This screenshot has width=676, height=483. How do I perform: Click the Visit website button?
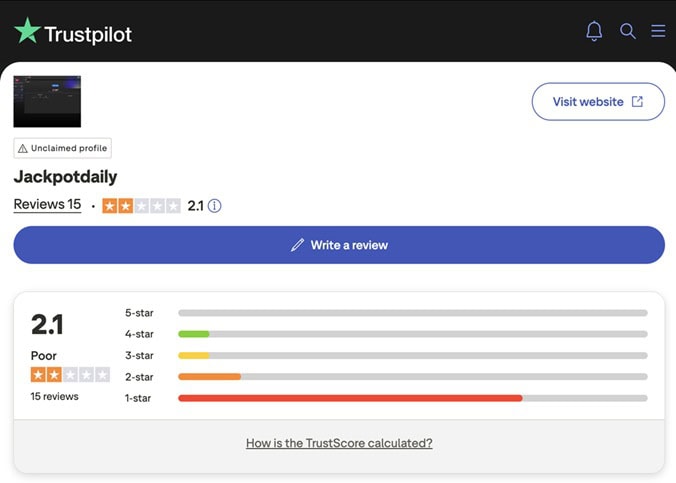tap(598, 102)
